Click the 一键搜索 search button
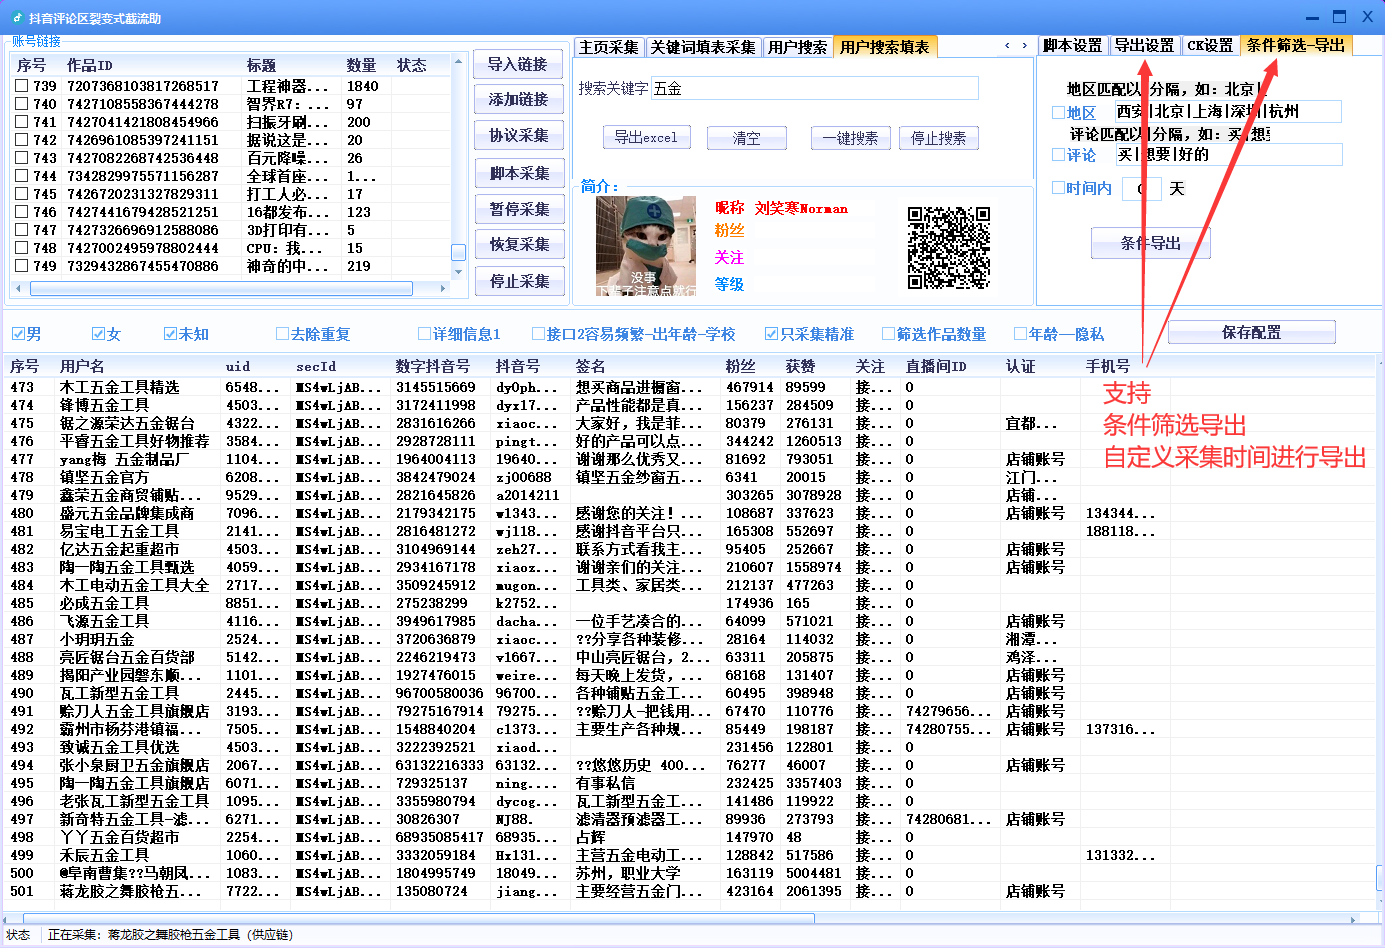This screenshot has height=948, width=1385. pos(851,137)
